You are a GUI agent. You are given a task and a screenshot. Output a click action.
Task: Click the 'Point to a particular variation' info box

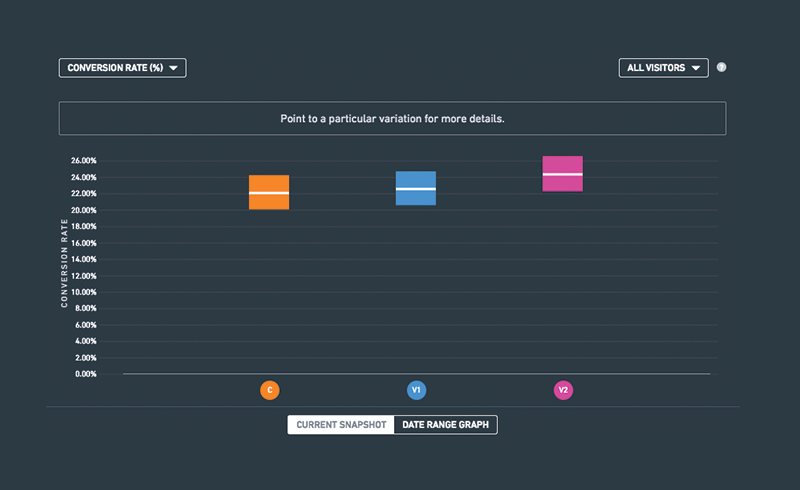tap(392, 118)
